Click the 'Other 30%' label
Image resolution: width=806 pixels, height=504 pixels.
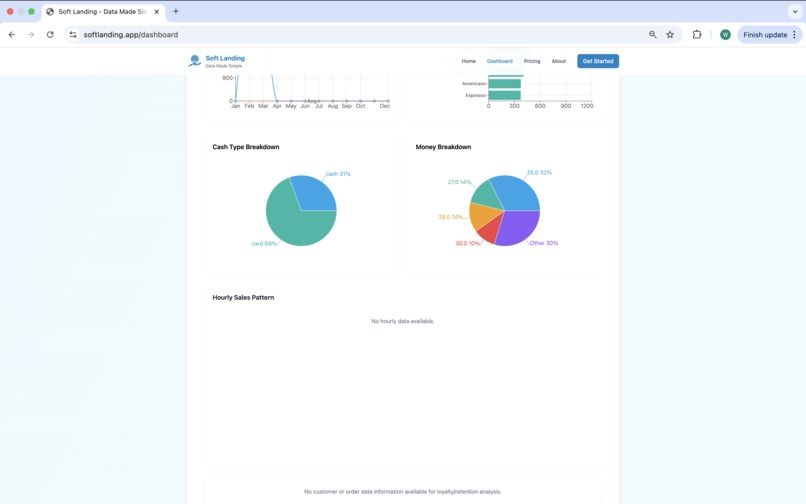[544, 243]
